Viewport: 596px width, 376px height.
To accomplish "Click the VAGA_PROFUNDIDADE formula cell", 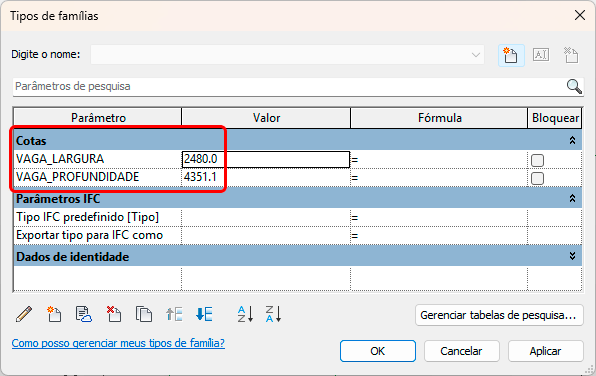I will pos(439,177).
